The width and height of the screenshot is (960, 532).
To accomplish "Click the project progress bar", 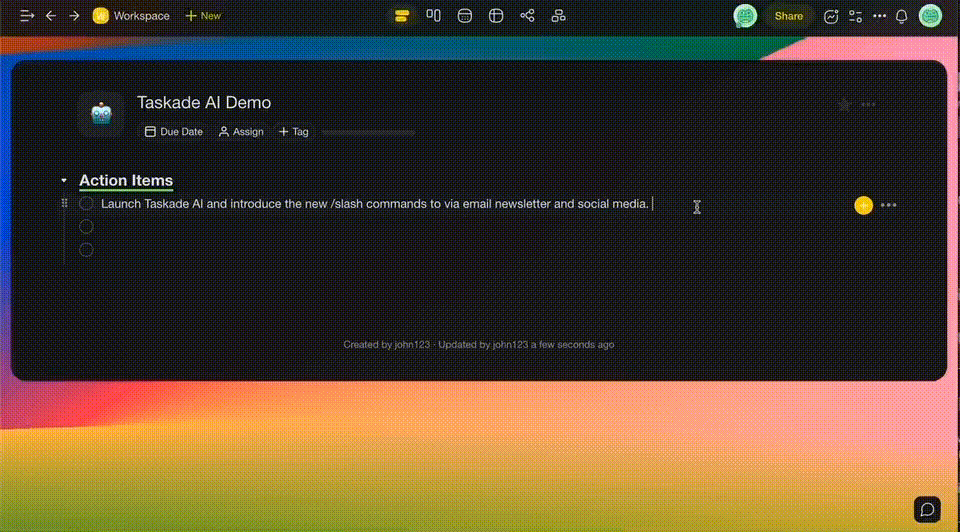I will coord(368,132).
